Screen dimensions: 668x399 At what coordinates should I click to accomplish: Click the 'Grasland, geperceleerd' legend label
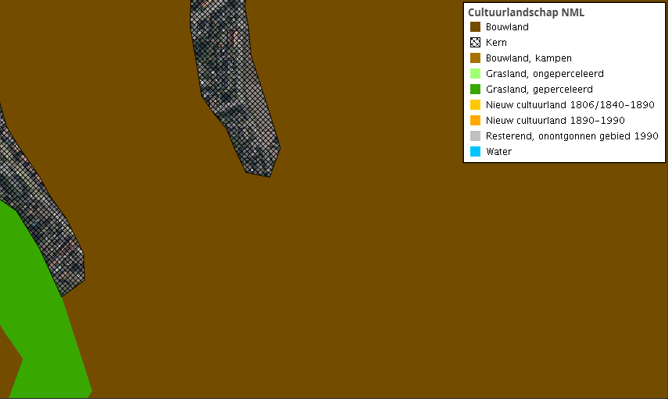[x=539, y=89]
